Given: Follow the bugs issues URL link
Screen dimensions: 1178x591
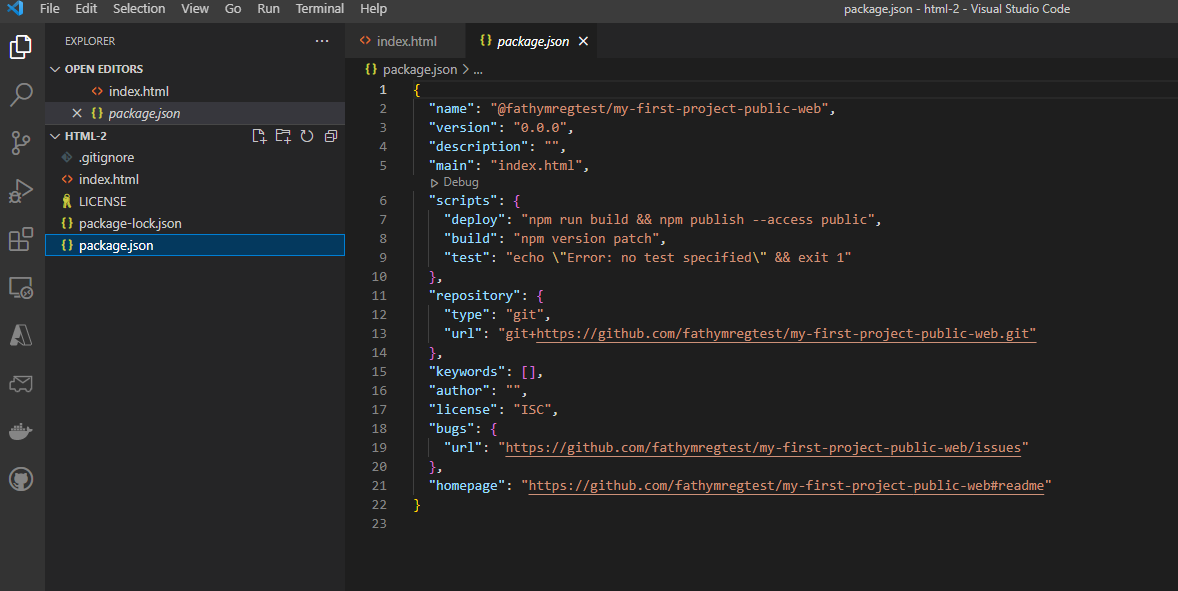Looking at the screenshot, I should [763, 448].
